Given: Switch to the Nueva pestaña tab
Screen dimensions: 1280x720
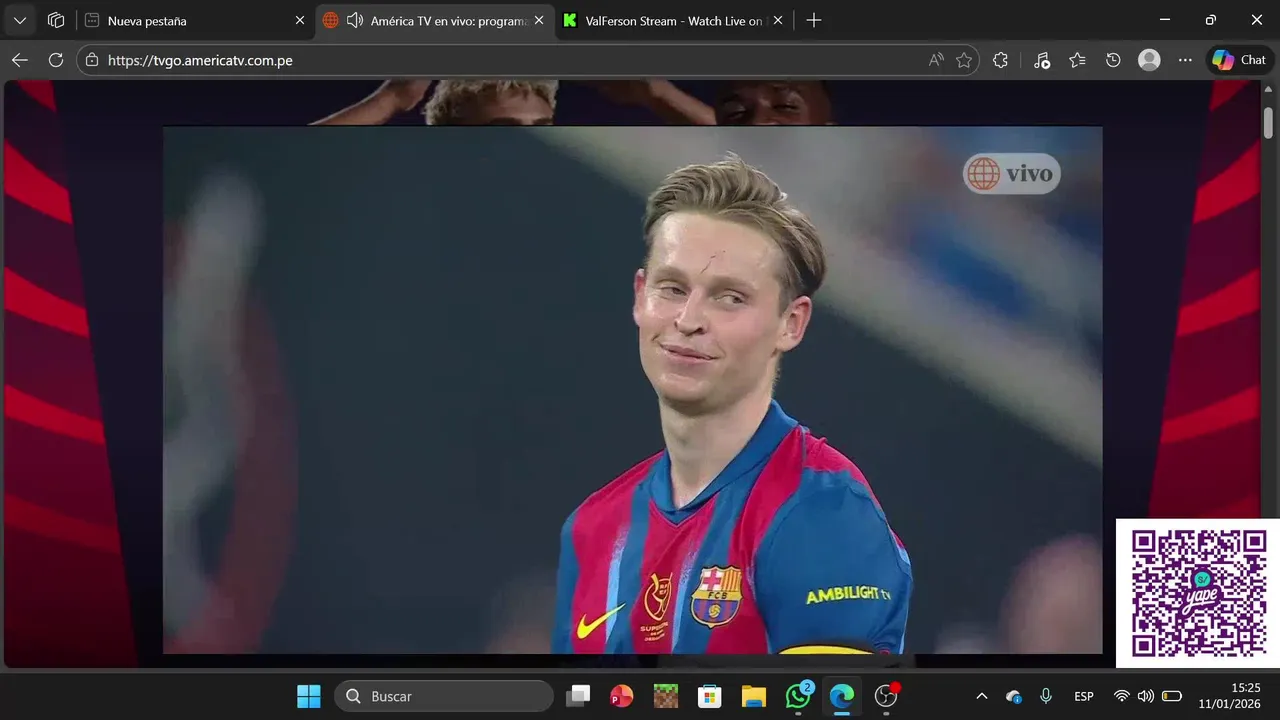Looking at the screenshot, I should [x=195, y=20].
